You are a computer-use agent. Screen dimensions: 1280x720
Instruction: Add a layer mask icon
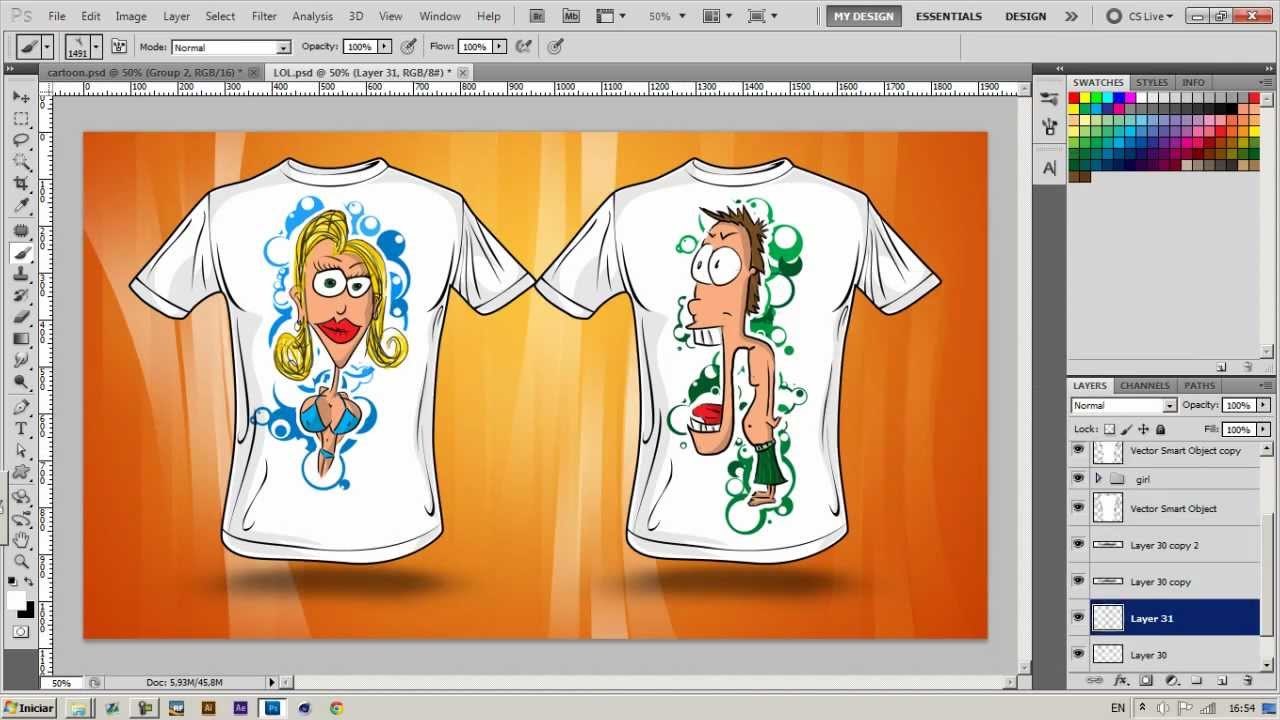(1146, 680)
